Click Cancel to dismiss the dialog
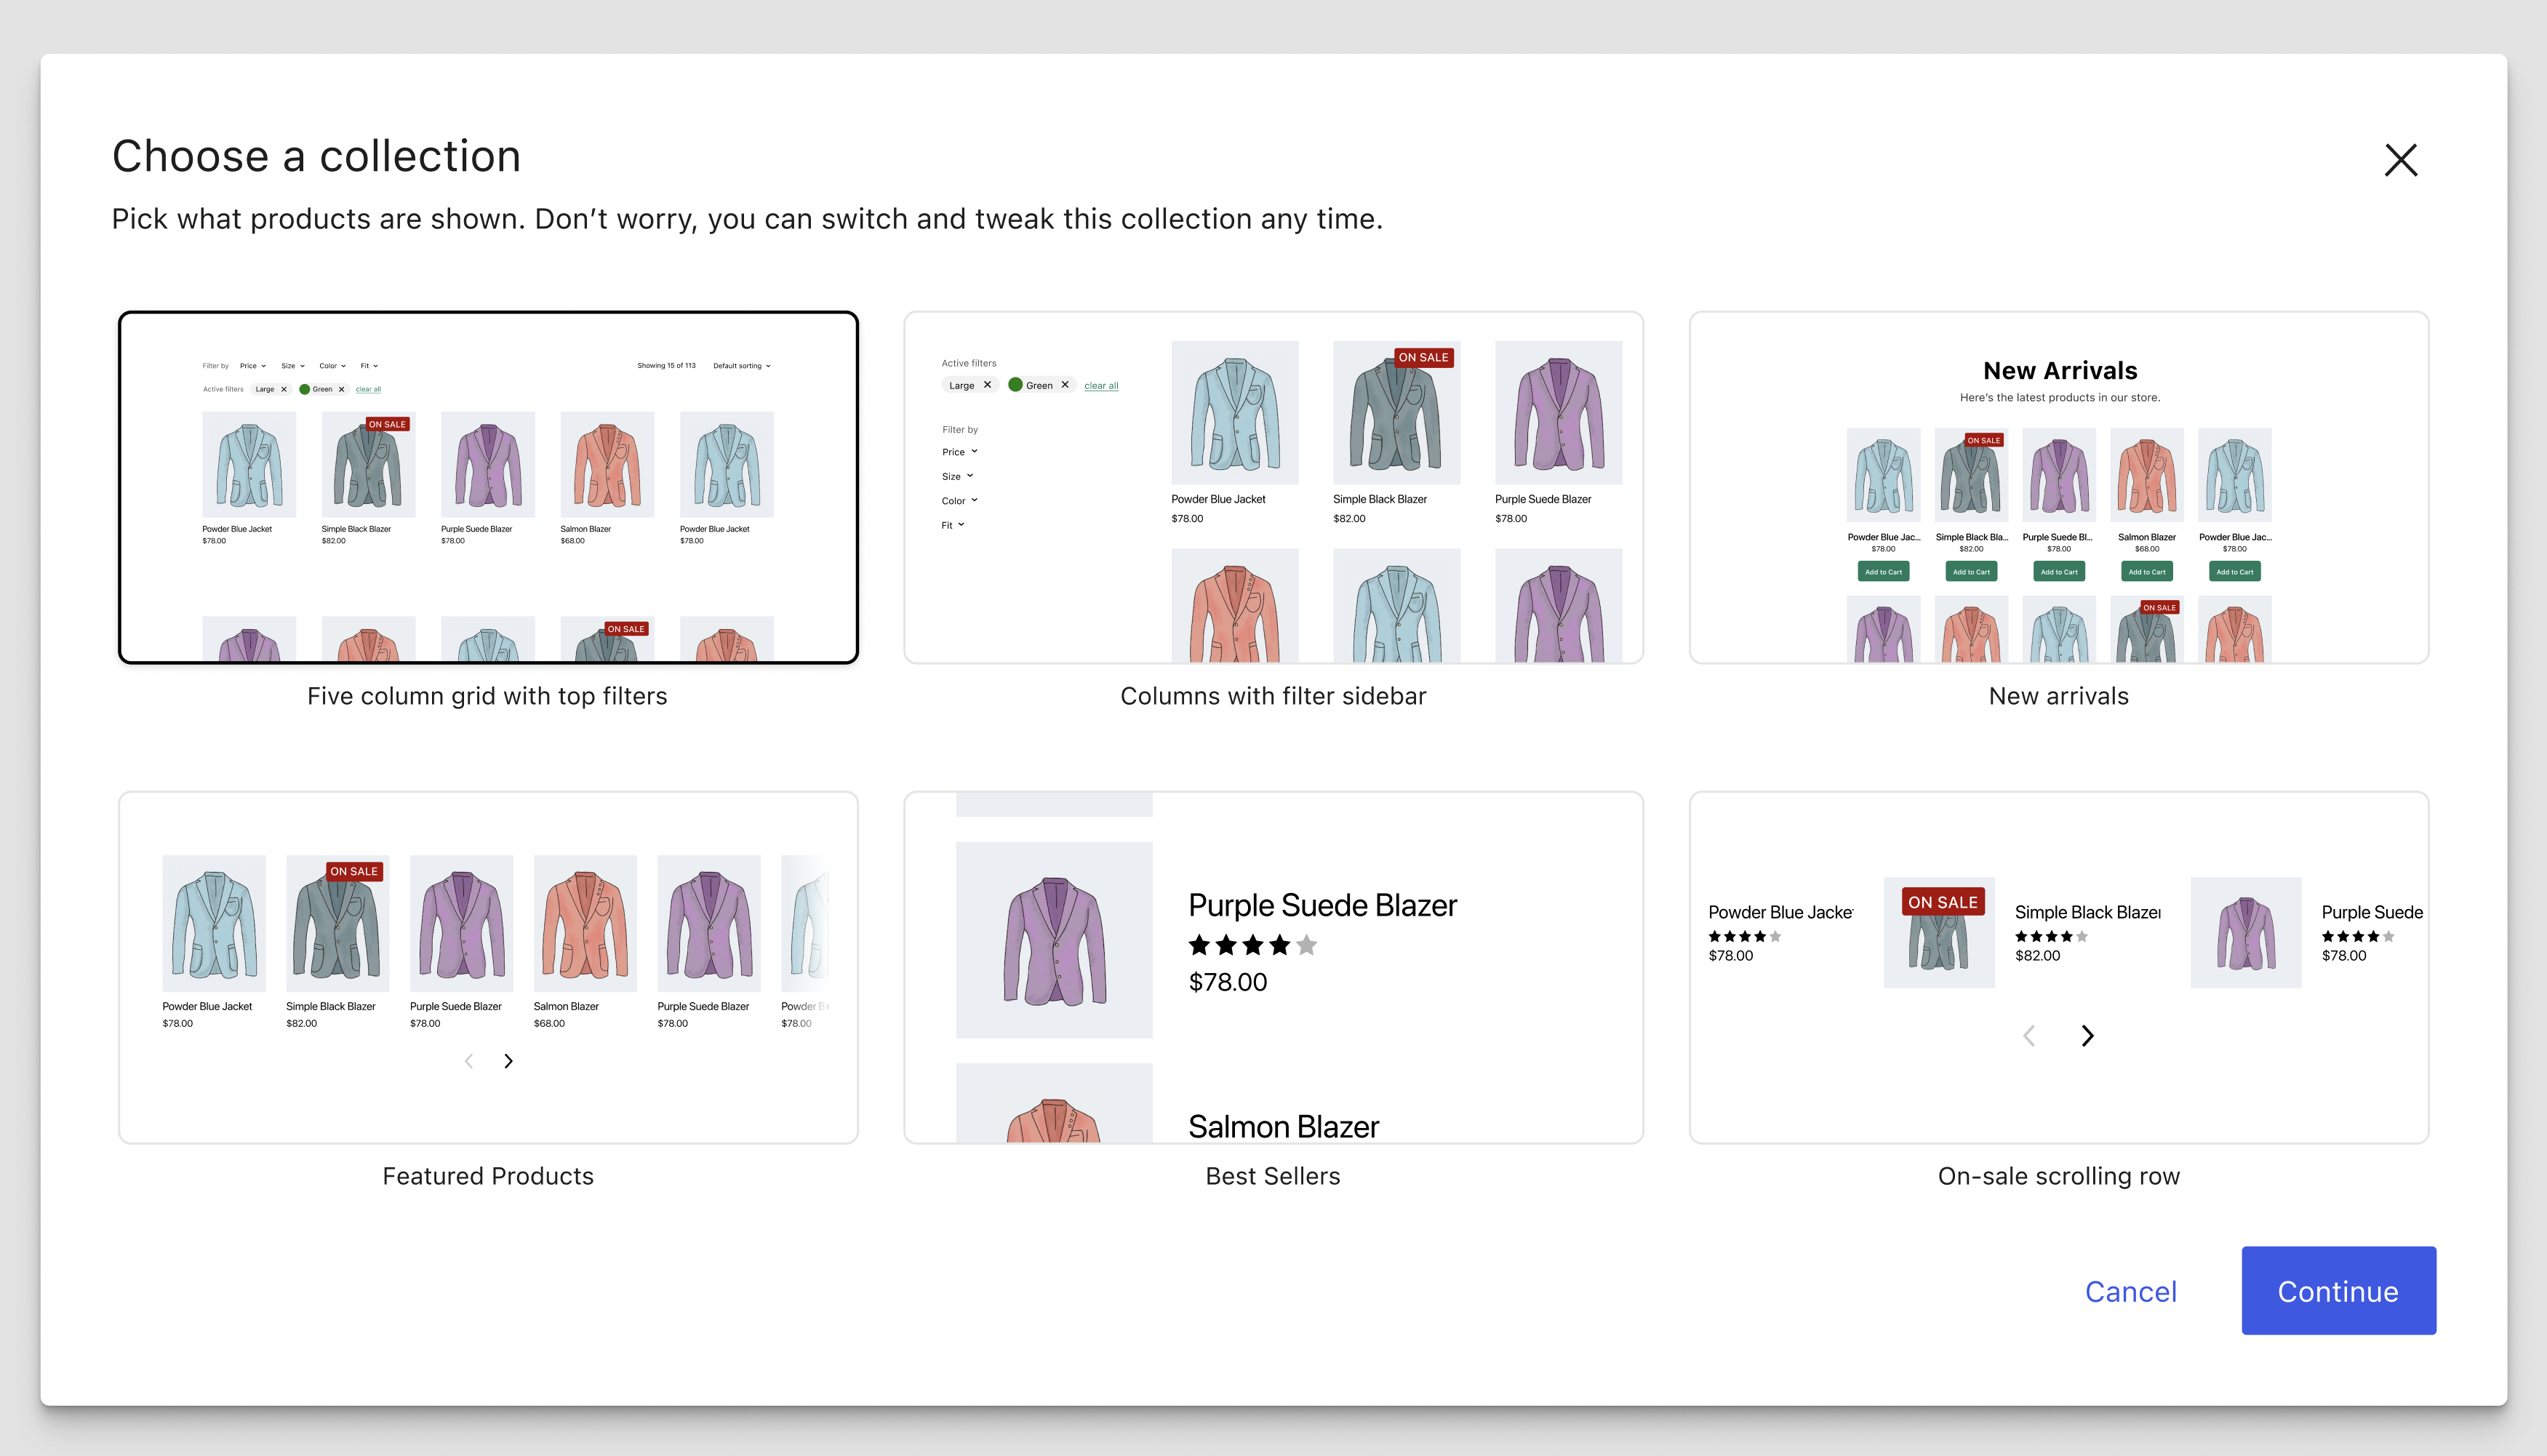The width and height of the screenshot is (2547, 1456). (2131, 1292)
